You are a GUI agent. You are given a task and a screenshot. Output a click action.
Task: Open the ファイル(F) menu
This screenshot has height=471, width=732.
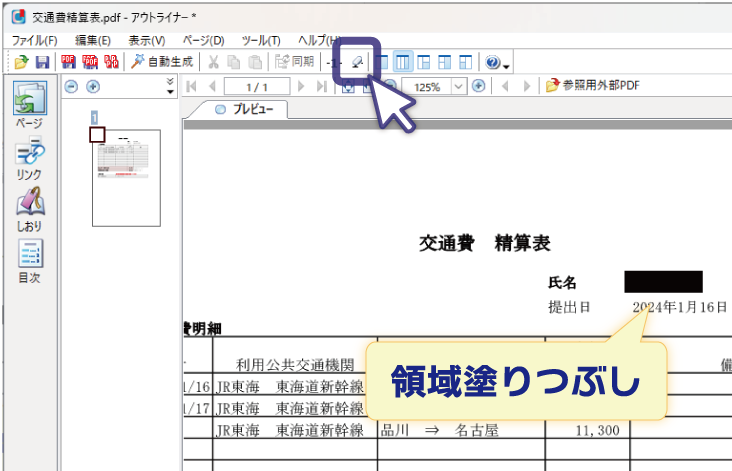point(35,40)
